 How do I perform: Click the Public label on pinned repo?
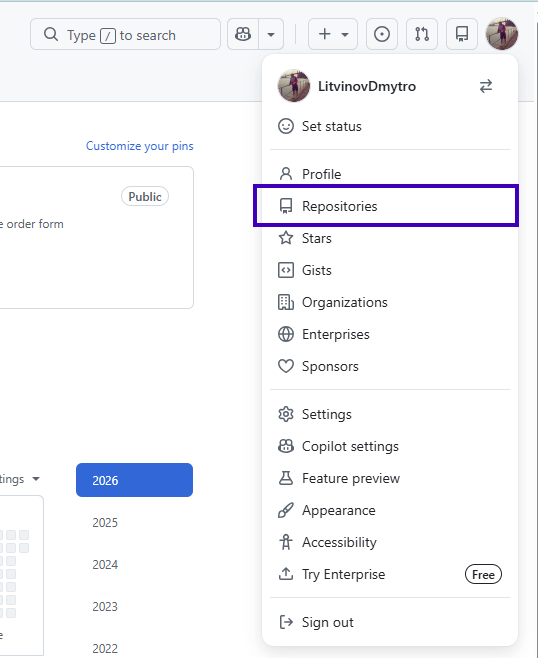pos(145,197)
